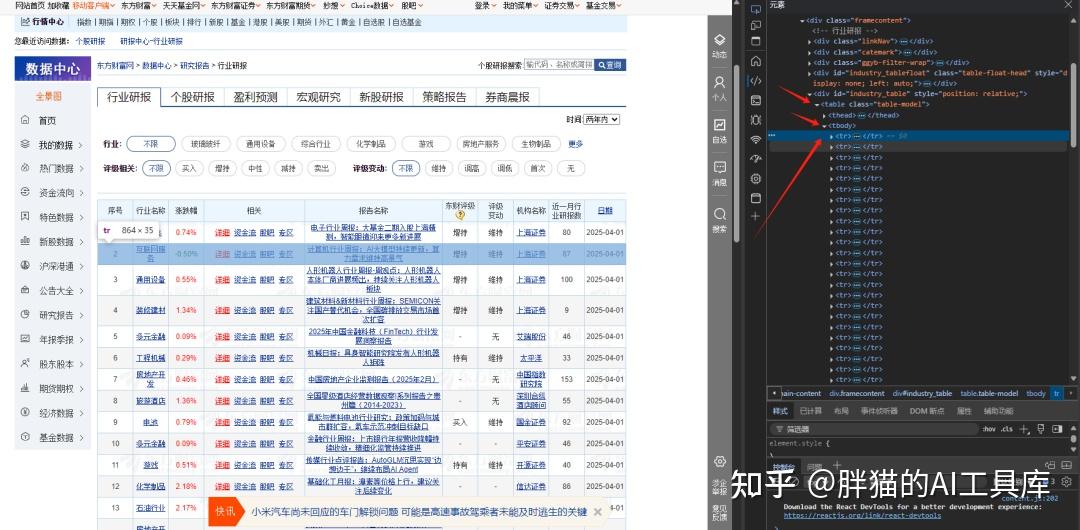Viewport: 1080px width, 530px height.
Task: Open the 自选 chart icon in sidebar
Action: [719, 129]
